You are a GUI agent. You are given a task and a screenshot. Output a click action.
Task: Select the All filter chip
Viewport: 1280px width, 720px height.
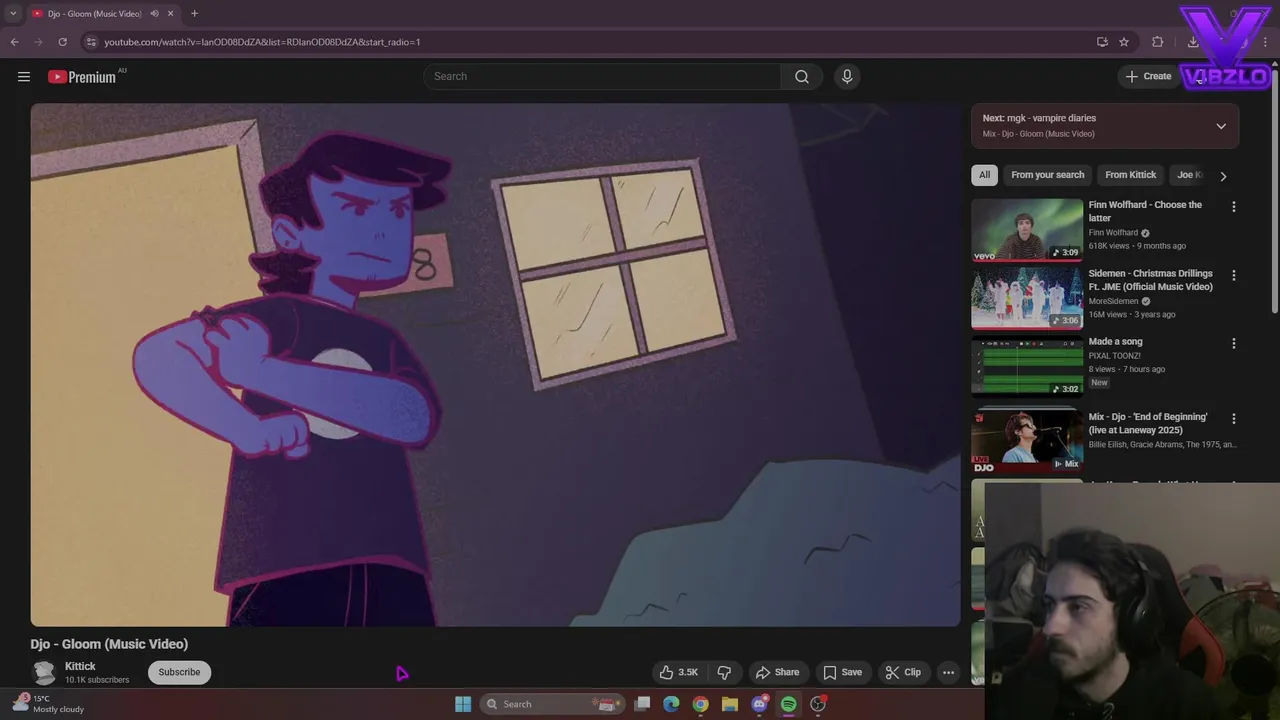[984, 175]
